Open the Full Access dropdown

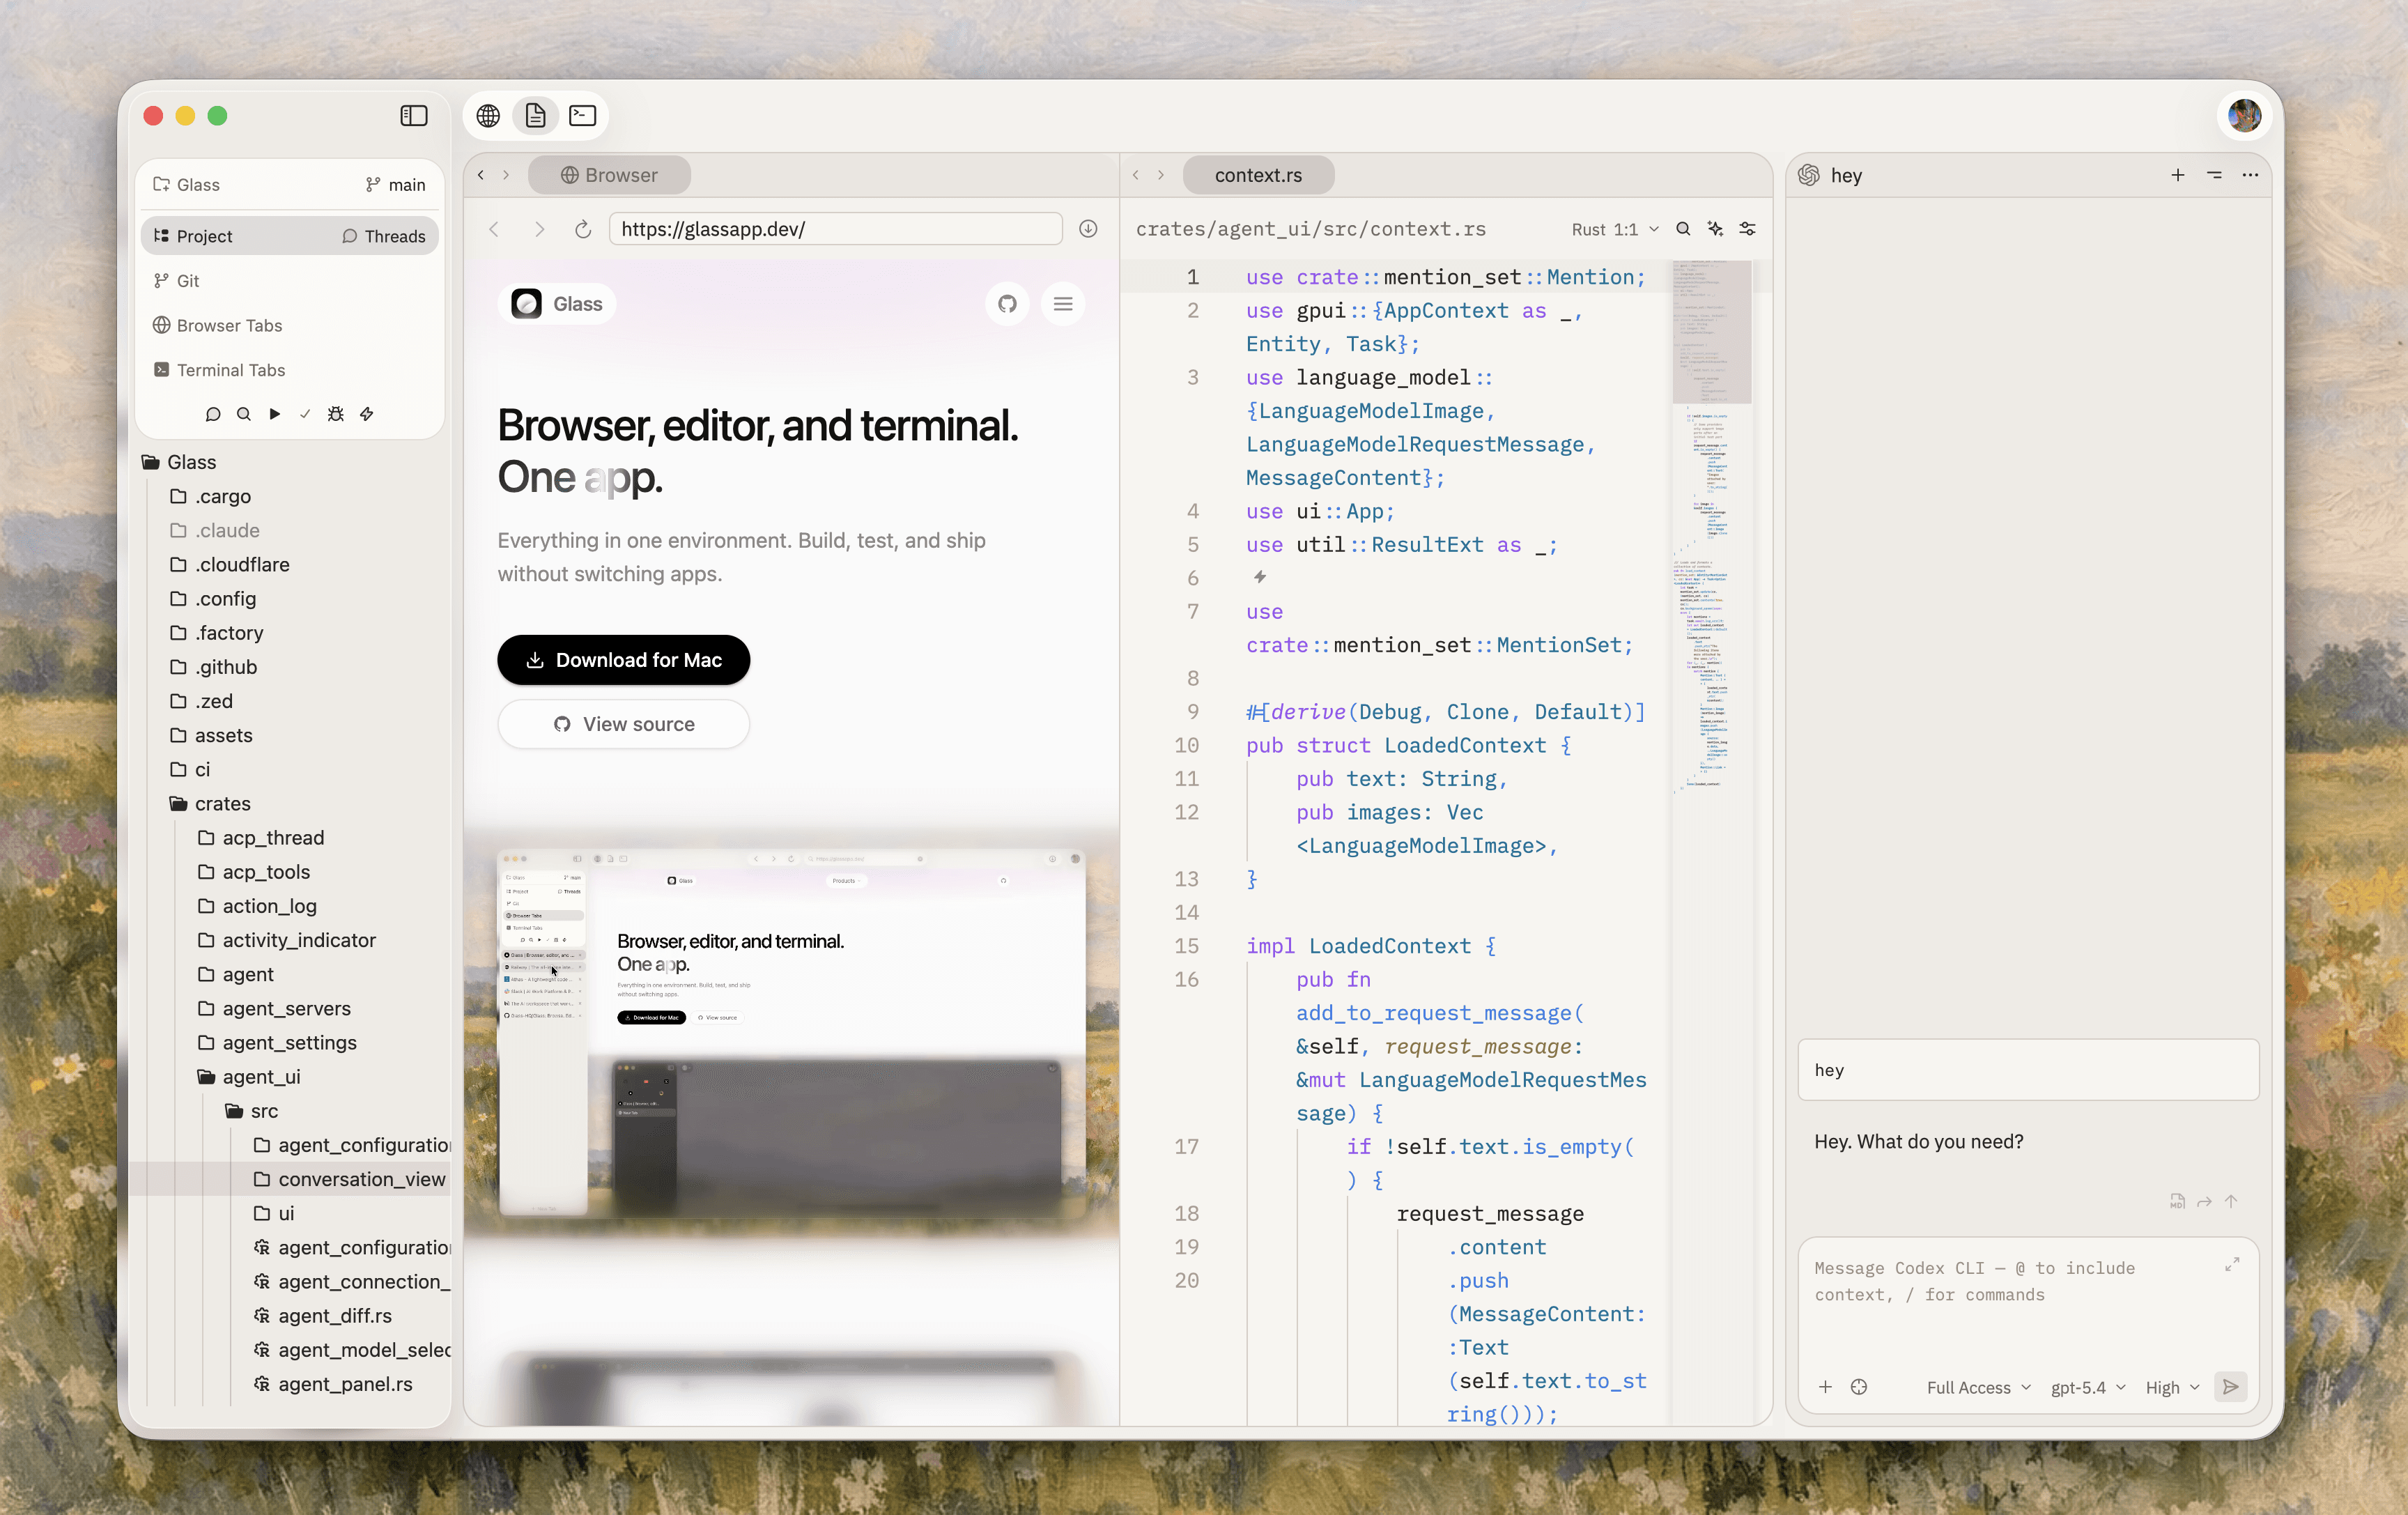pyautogui.click(x=1978, y=1387)
